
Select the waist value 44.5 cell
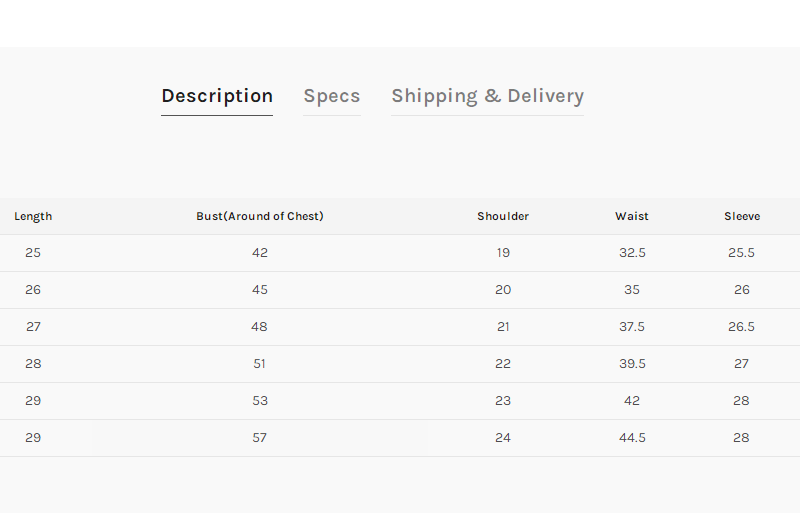click(632, 438)
